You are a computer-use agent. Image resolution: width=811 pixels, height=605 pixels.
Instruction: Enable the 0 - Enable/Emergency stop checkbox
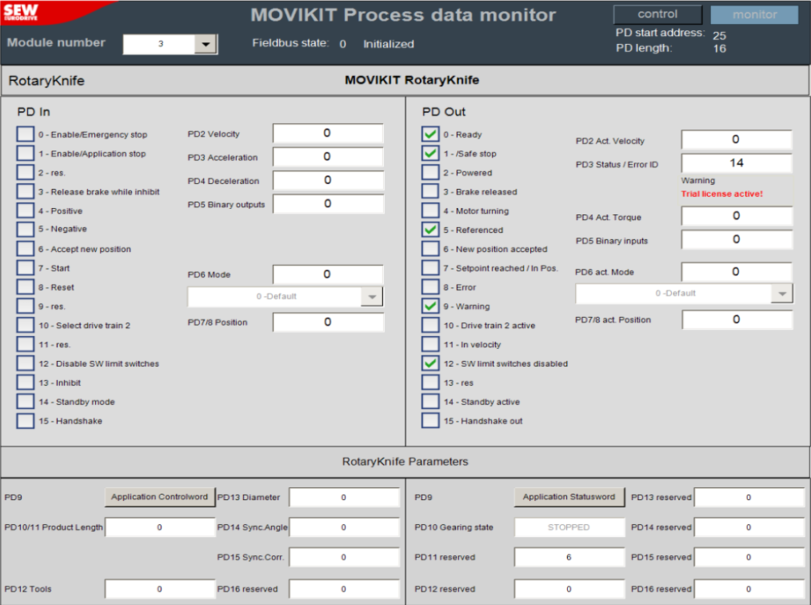pos(25,135)
